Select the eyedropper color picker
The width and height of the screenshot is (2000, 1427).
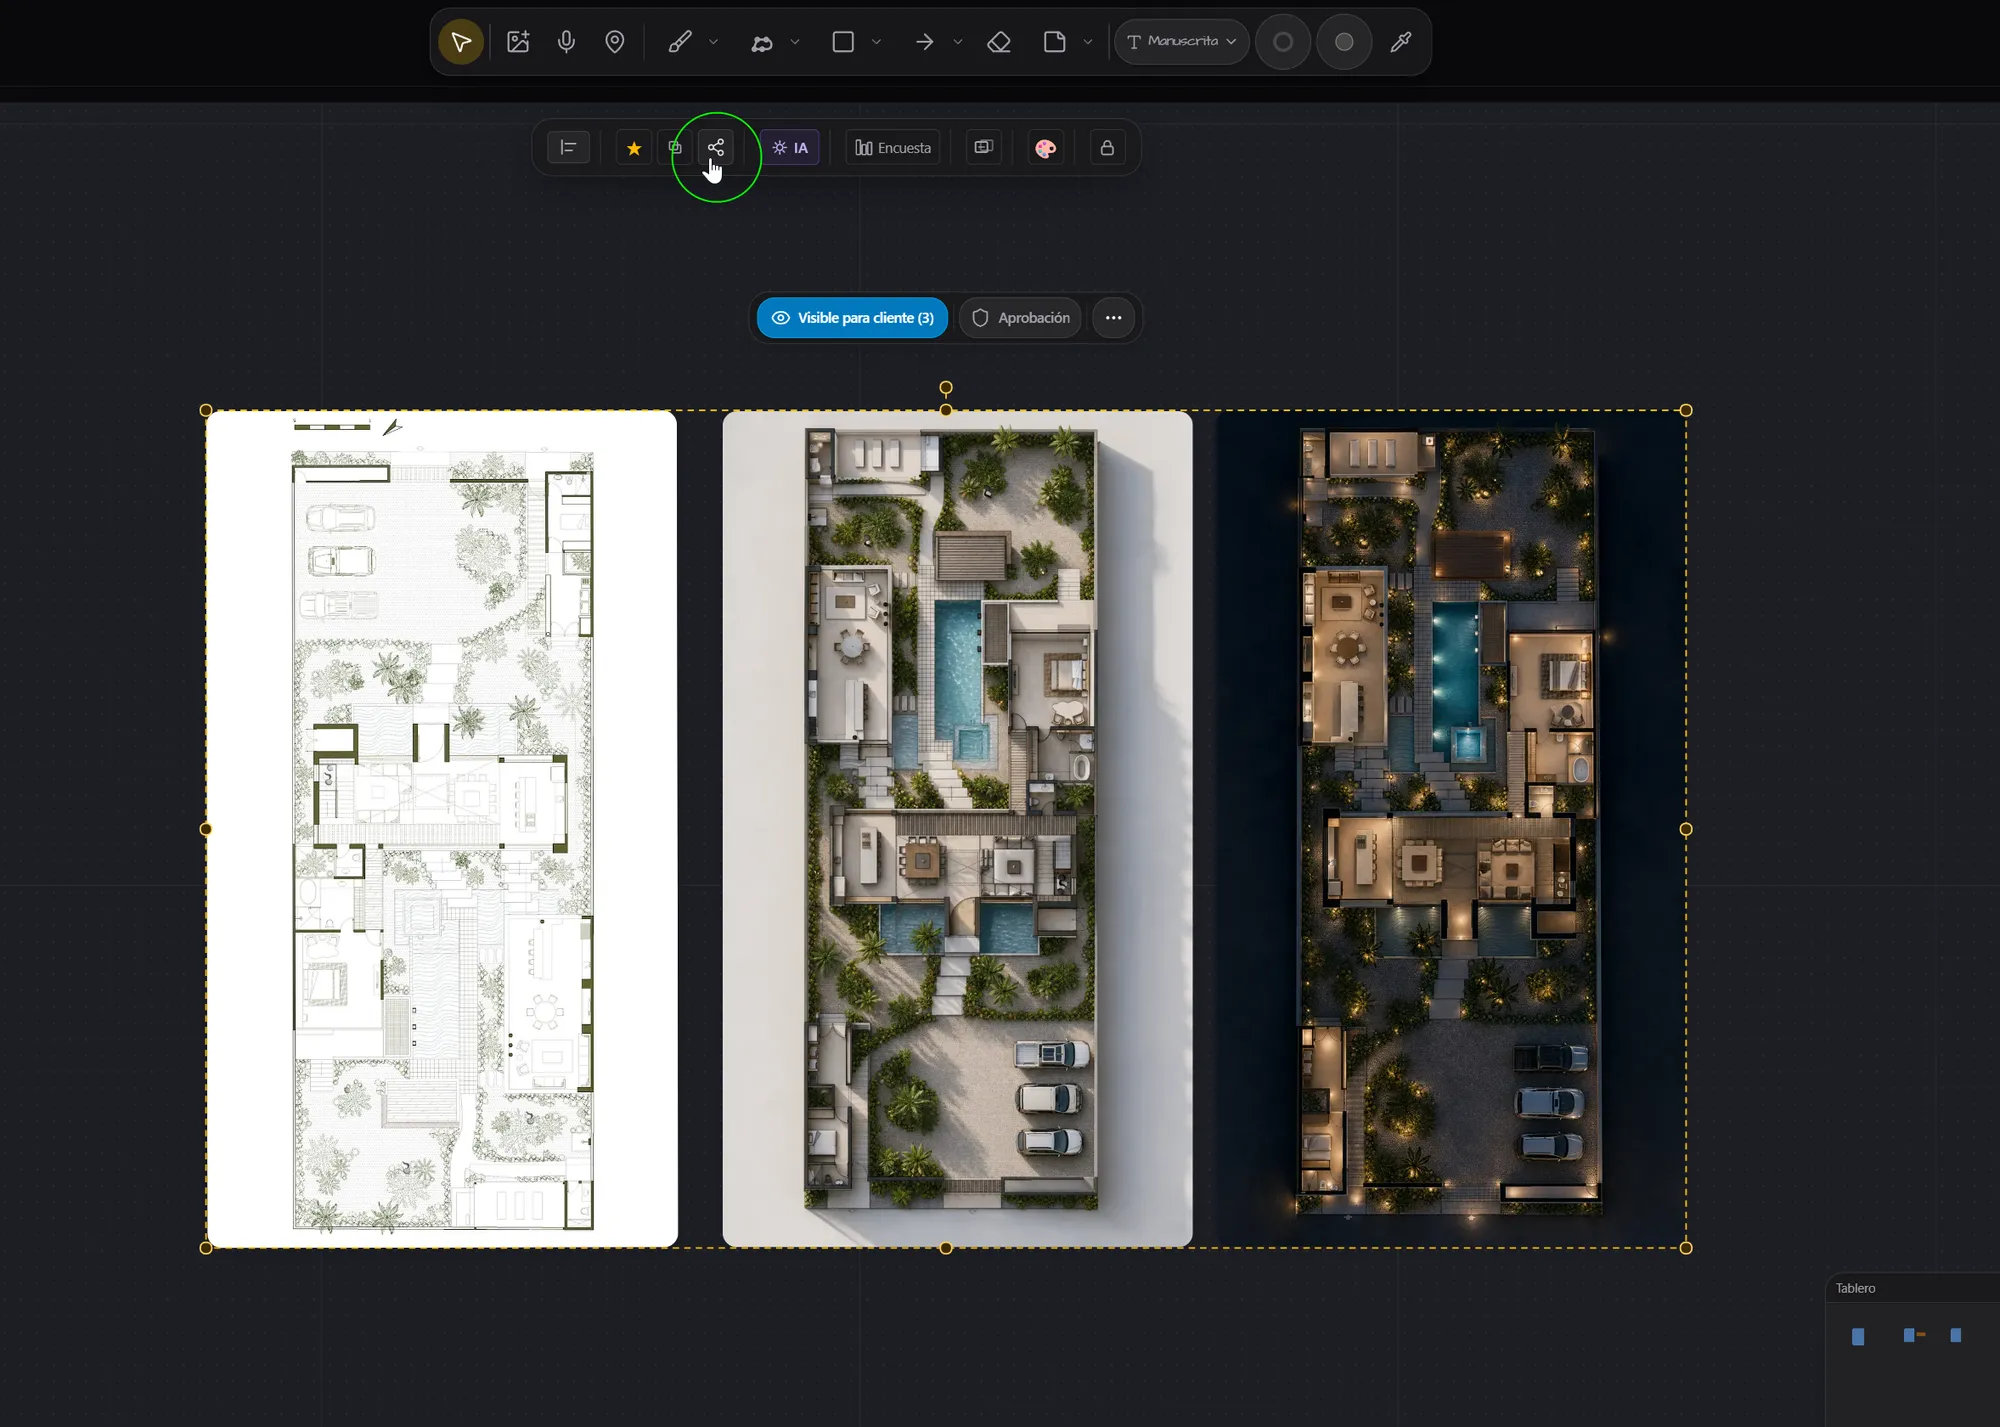point(1401,42)
